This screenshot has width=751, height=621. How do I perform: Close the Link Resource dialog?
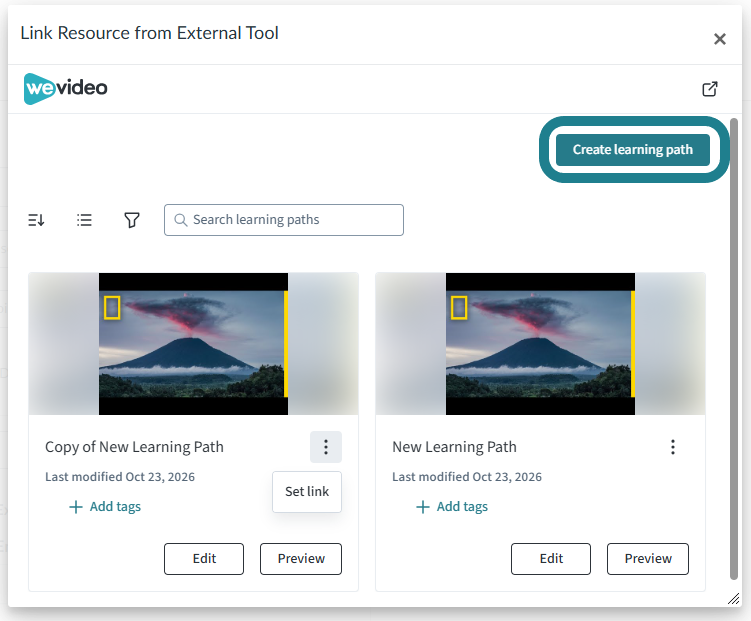click(x=719, y=39)
